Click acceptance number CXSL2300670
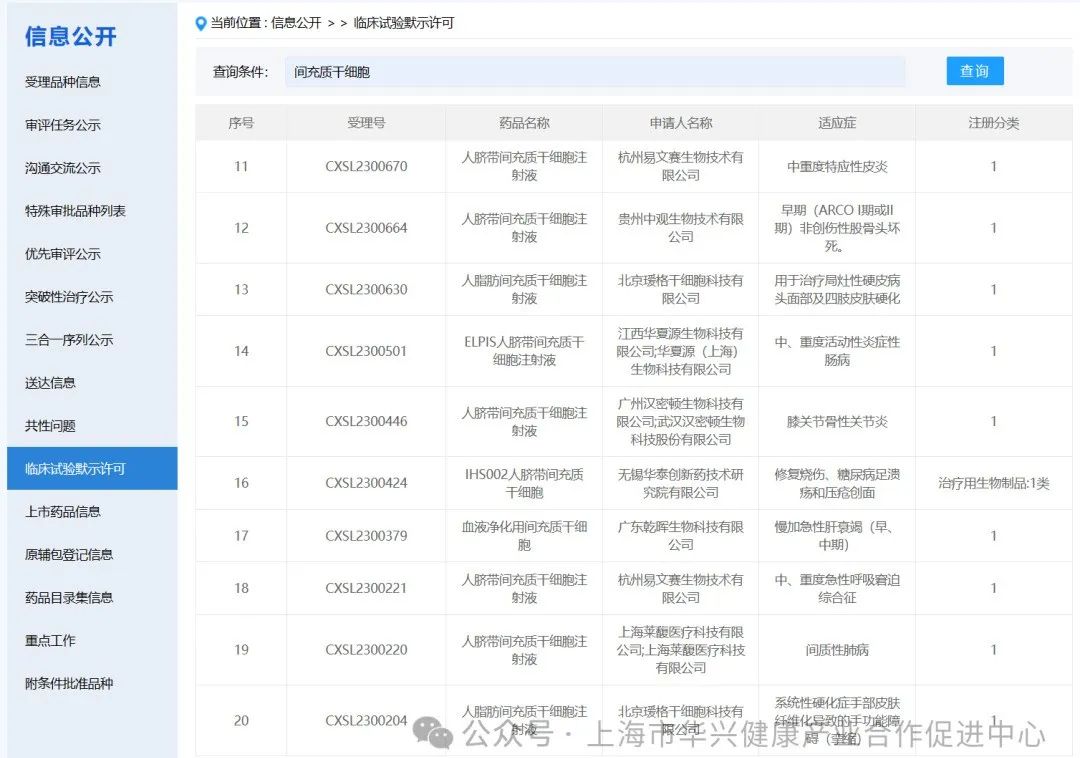1080x758 pixels. point(366,167)
